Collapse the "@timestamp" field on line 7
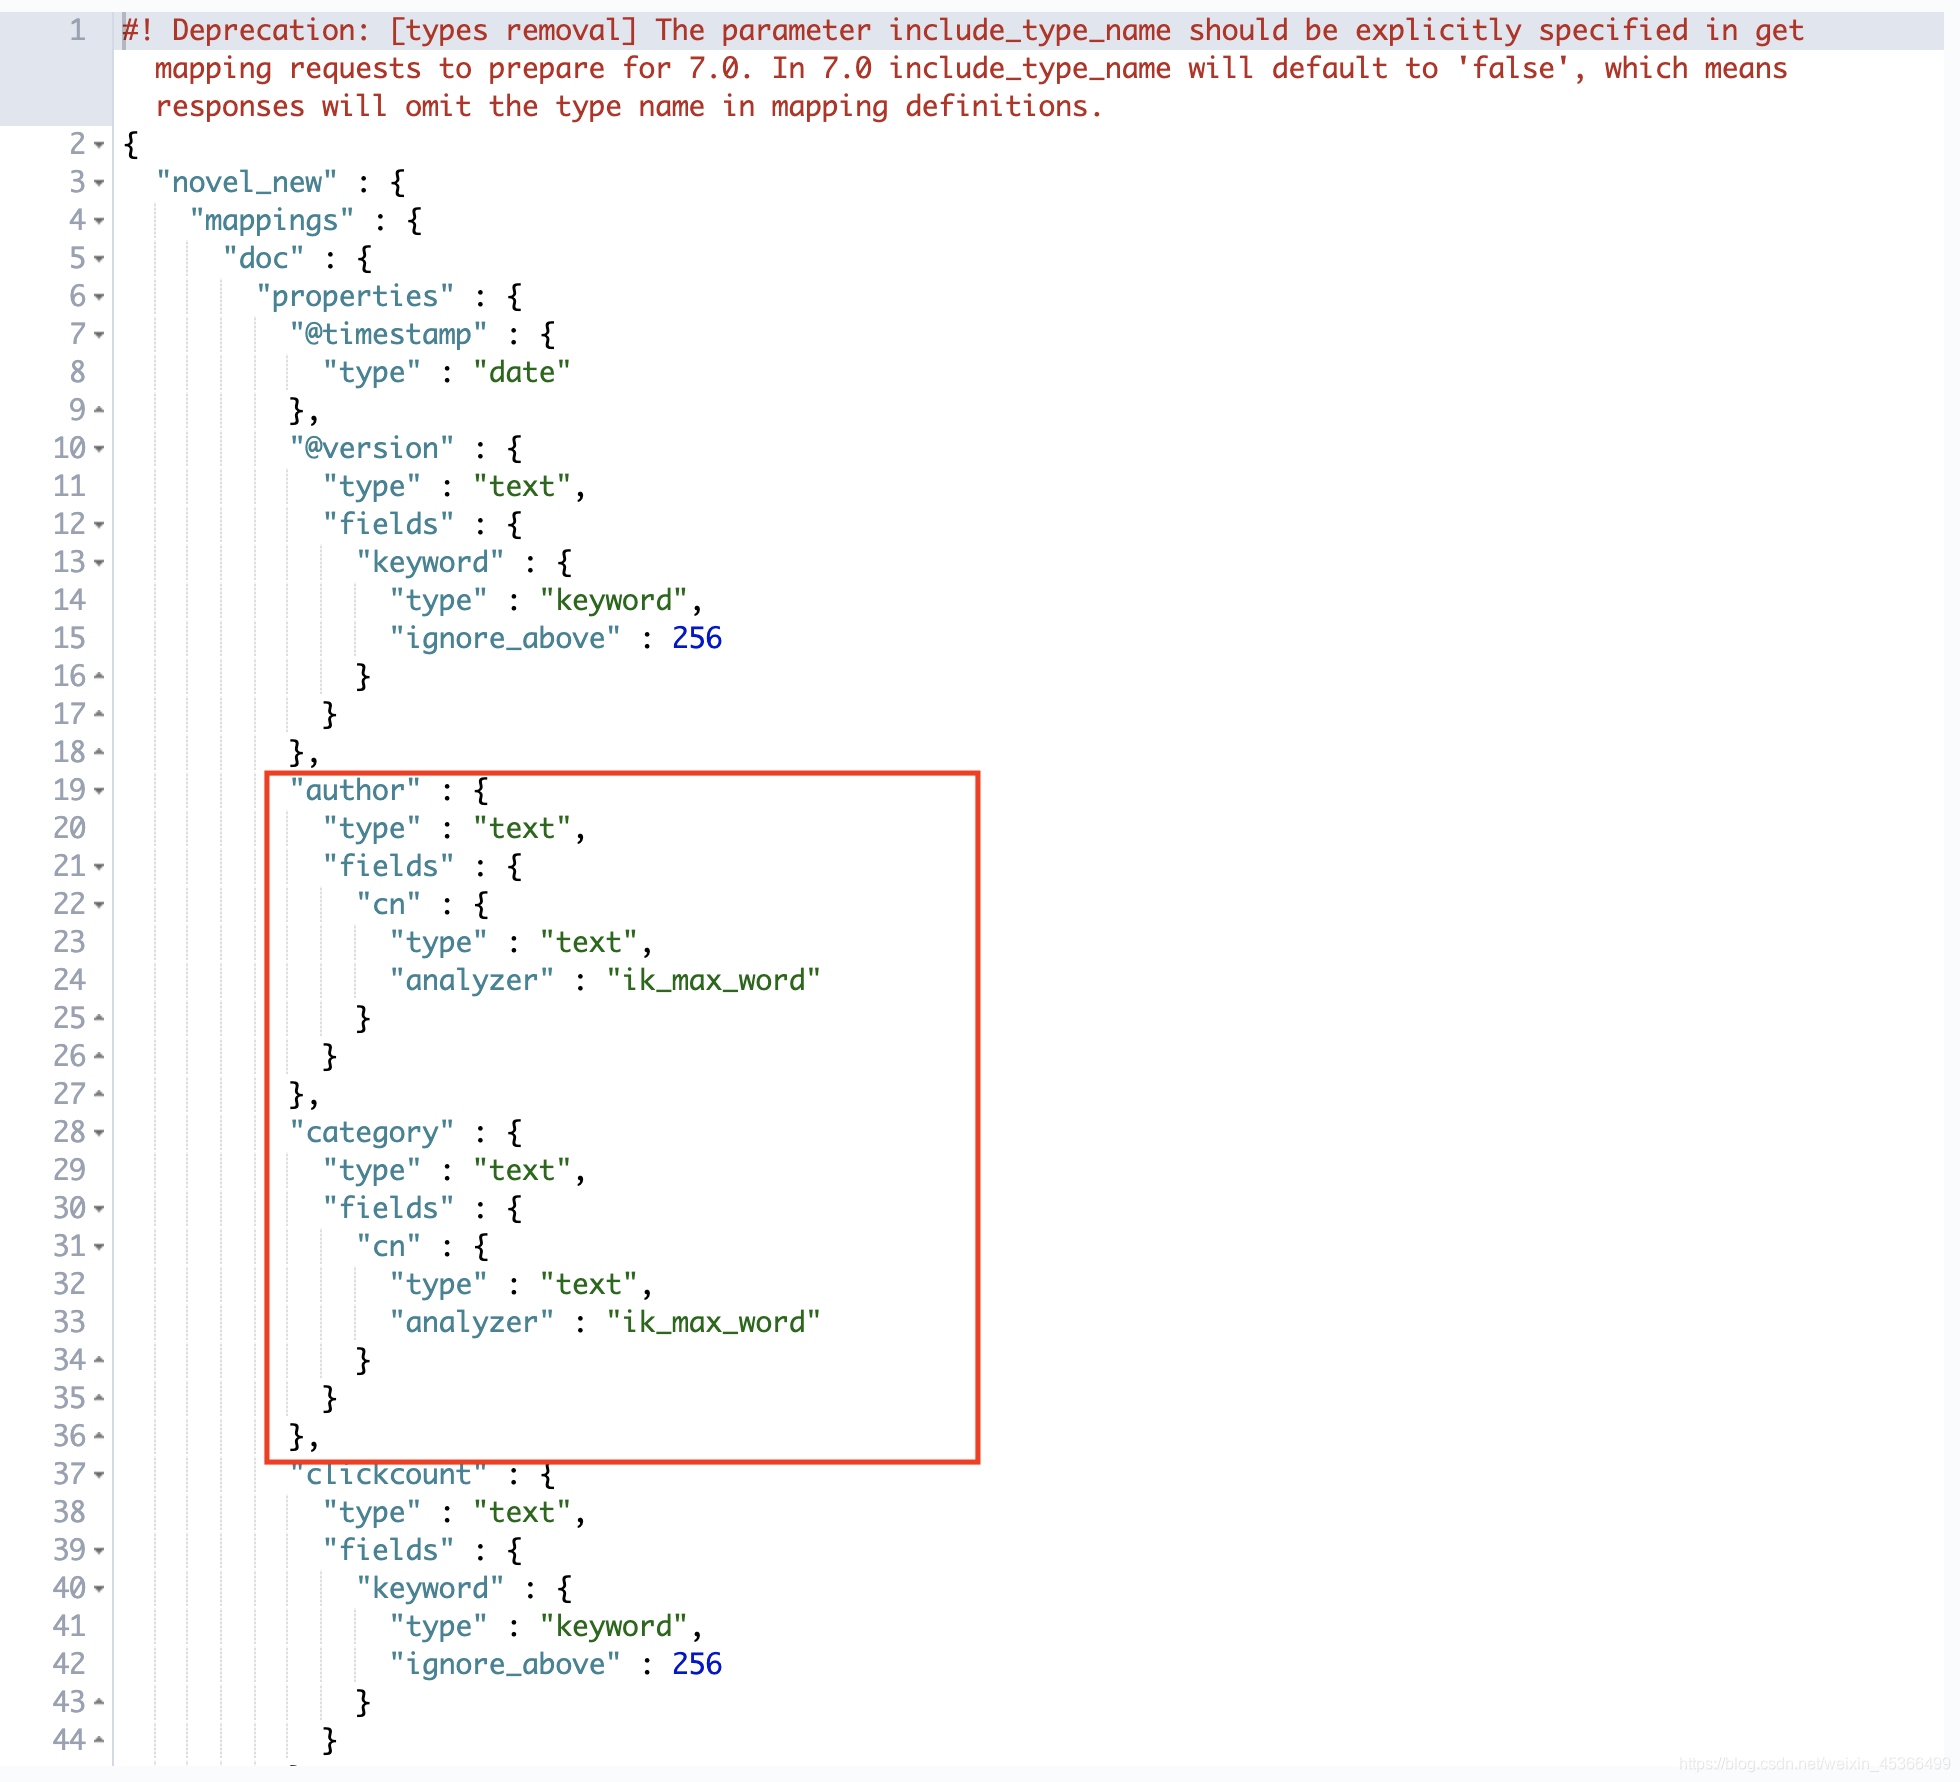This screenshot has height=1782, width=1960. pos(99,335)
